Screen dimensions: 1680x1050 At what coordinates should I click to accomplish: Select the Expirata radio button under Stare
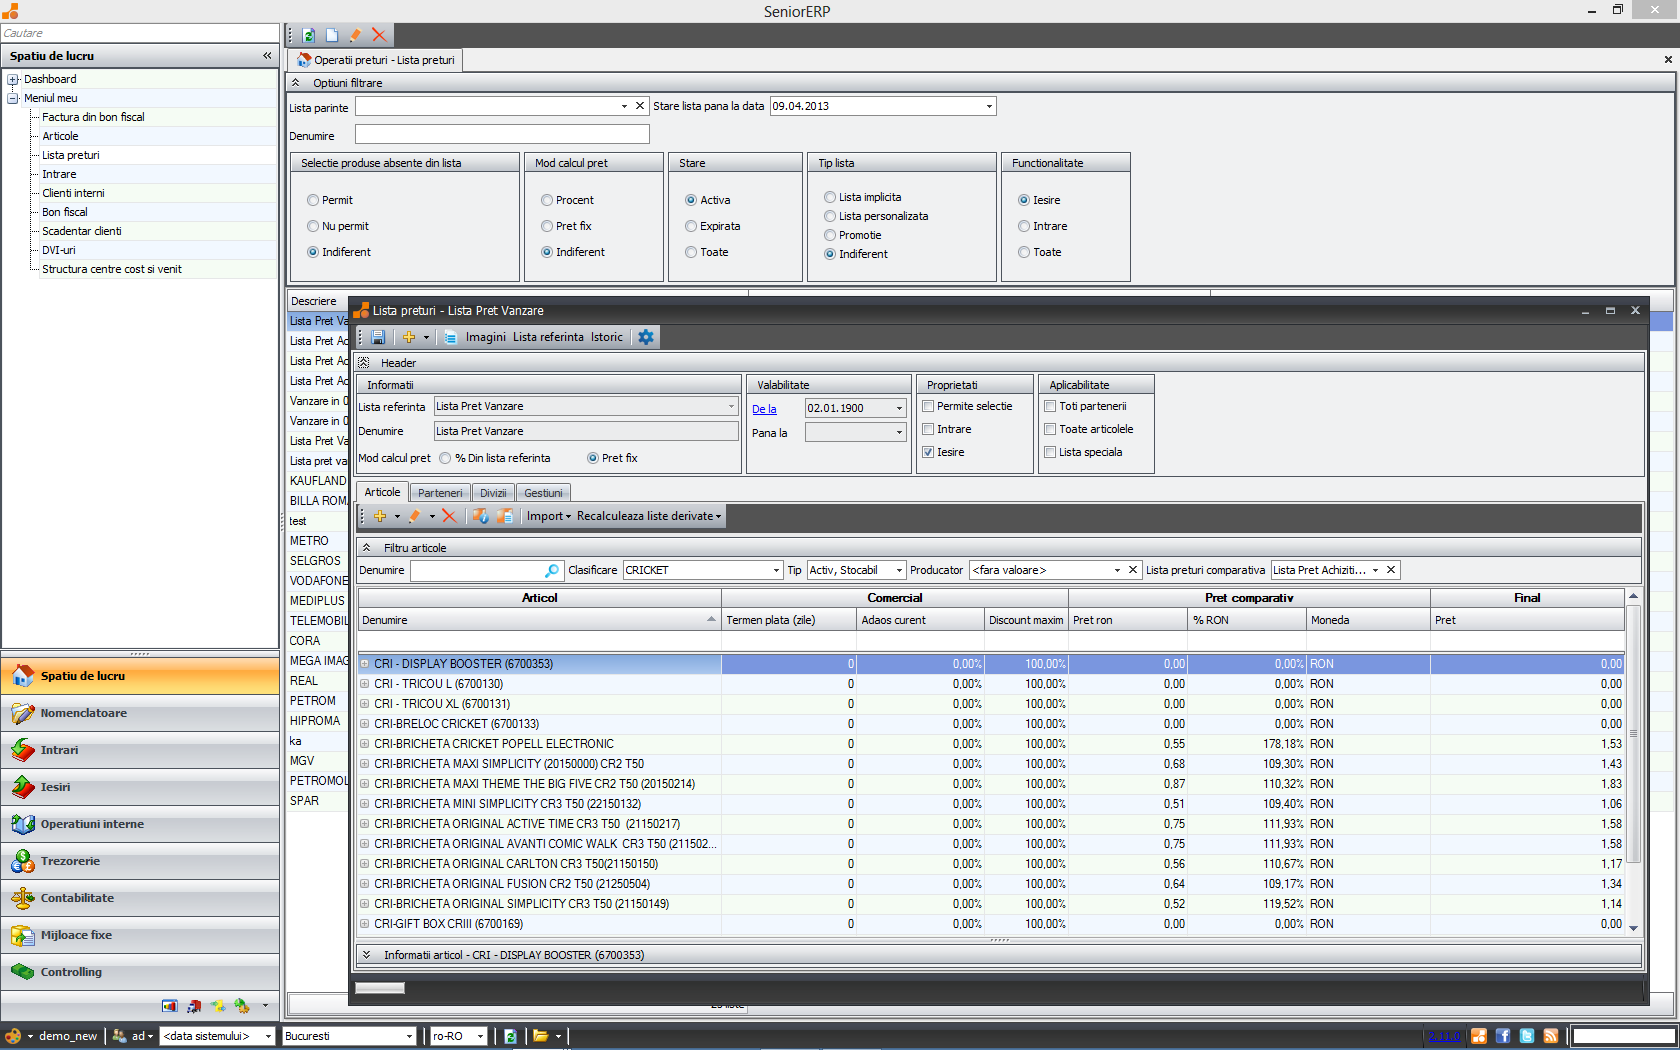[691, 227]
